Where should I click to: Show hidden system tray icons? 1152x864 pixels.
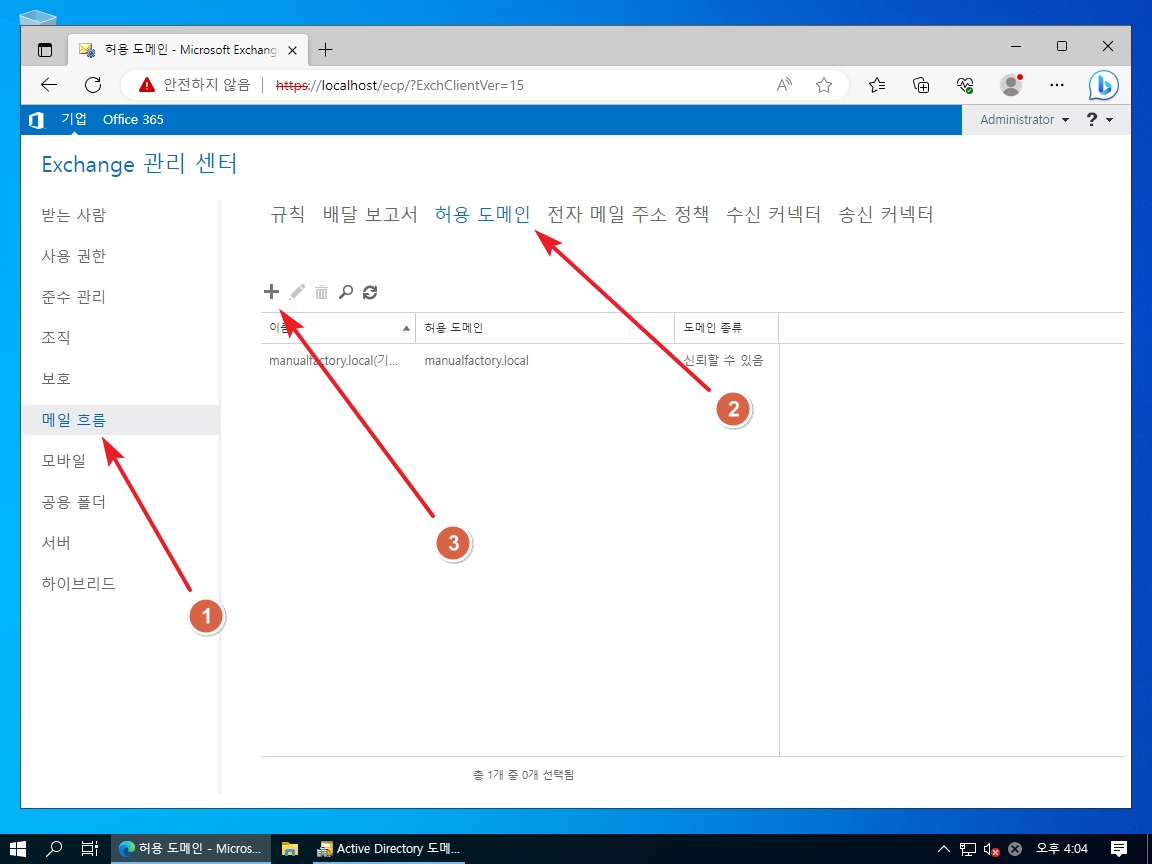944,849
